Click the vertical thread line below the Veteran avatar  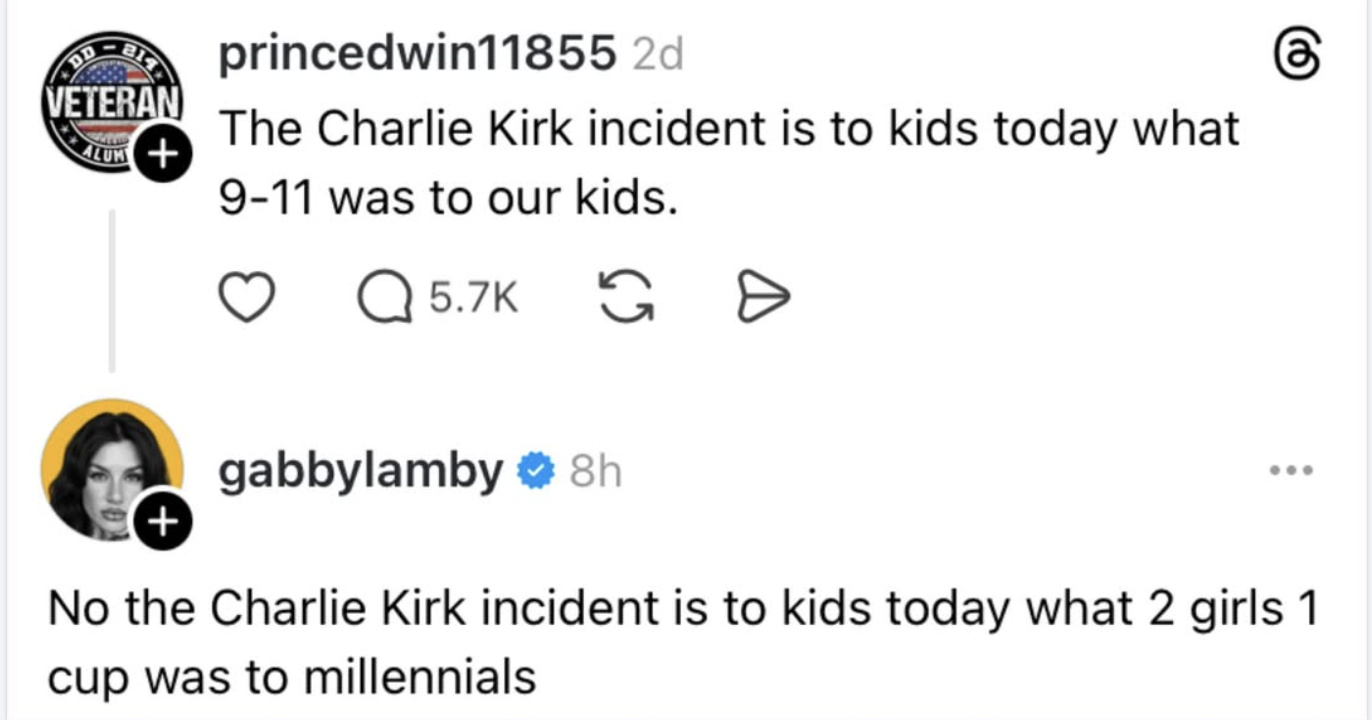click(111, 290)
